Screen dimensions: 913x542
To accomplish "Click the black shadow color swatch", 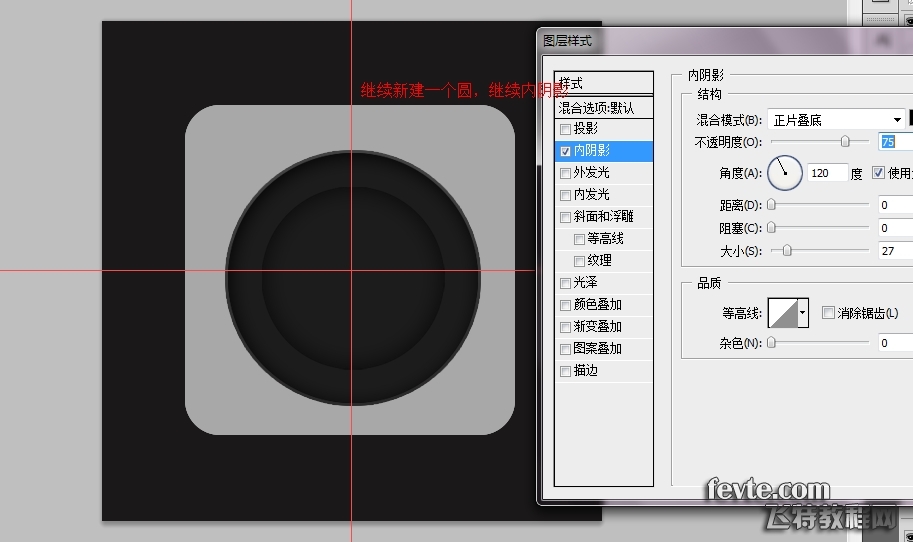I will (911, 119).
